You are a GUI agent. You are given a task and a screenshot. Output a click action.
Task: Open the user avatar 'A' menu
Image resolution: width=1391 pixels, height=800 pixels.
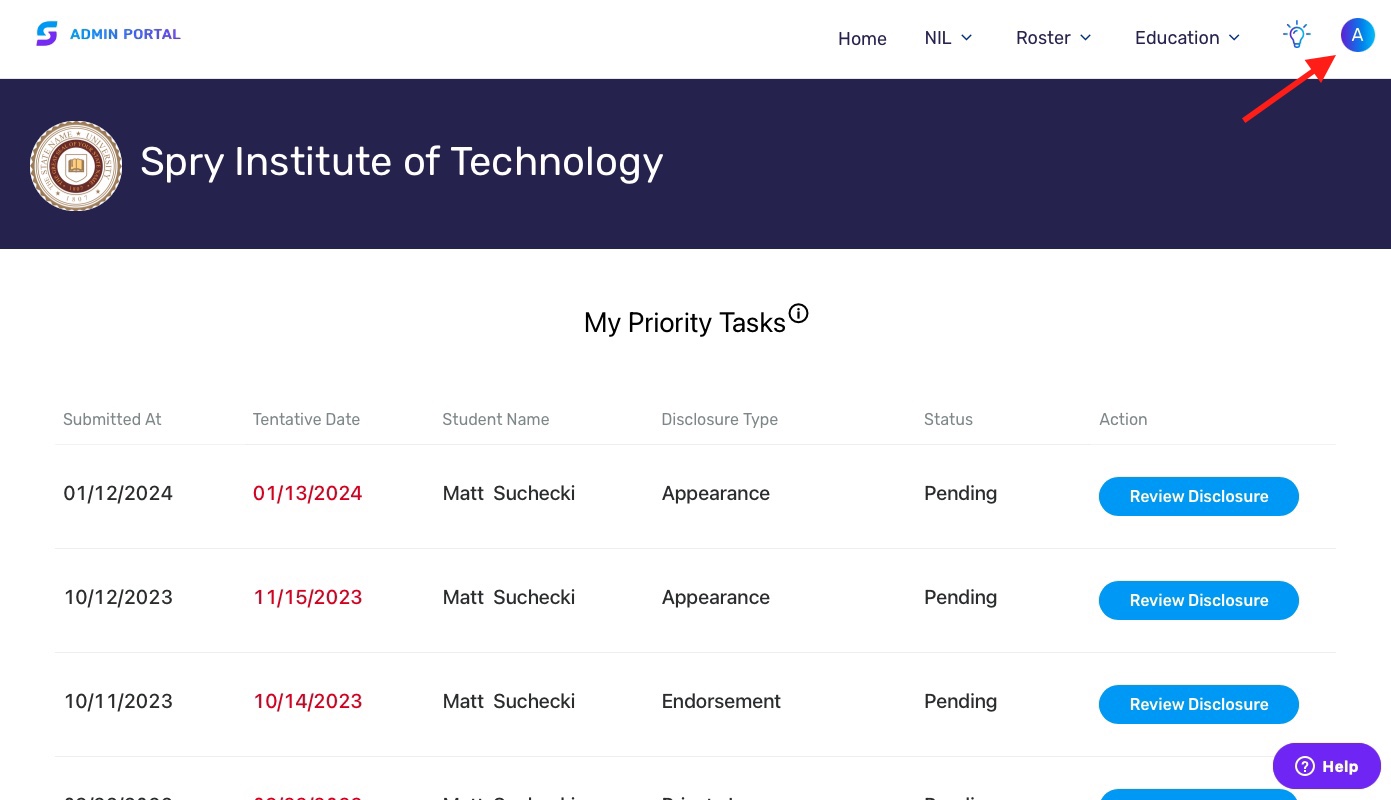[1357, 35]
